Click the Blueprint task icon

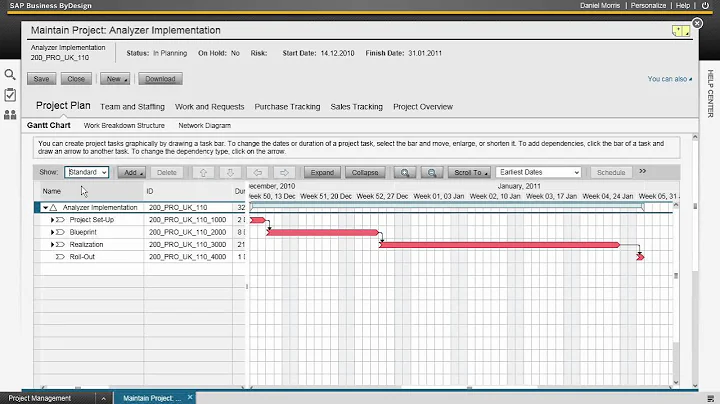point(60,232)
